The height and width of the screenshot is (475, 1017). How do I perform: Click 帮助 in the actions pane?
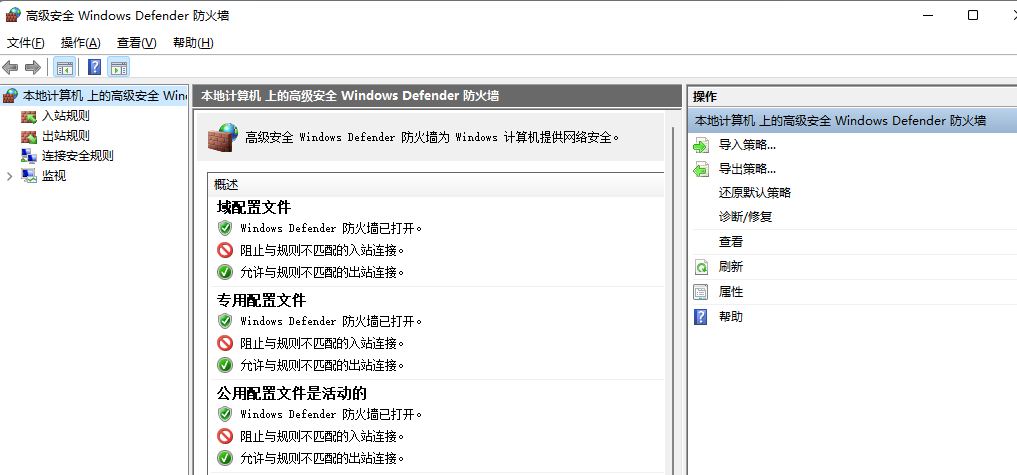coord(731,317)
